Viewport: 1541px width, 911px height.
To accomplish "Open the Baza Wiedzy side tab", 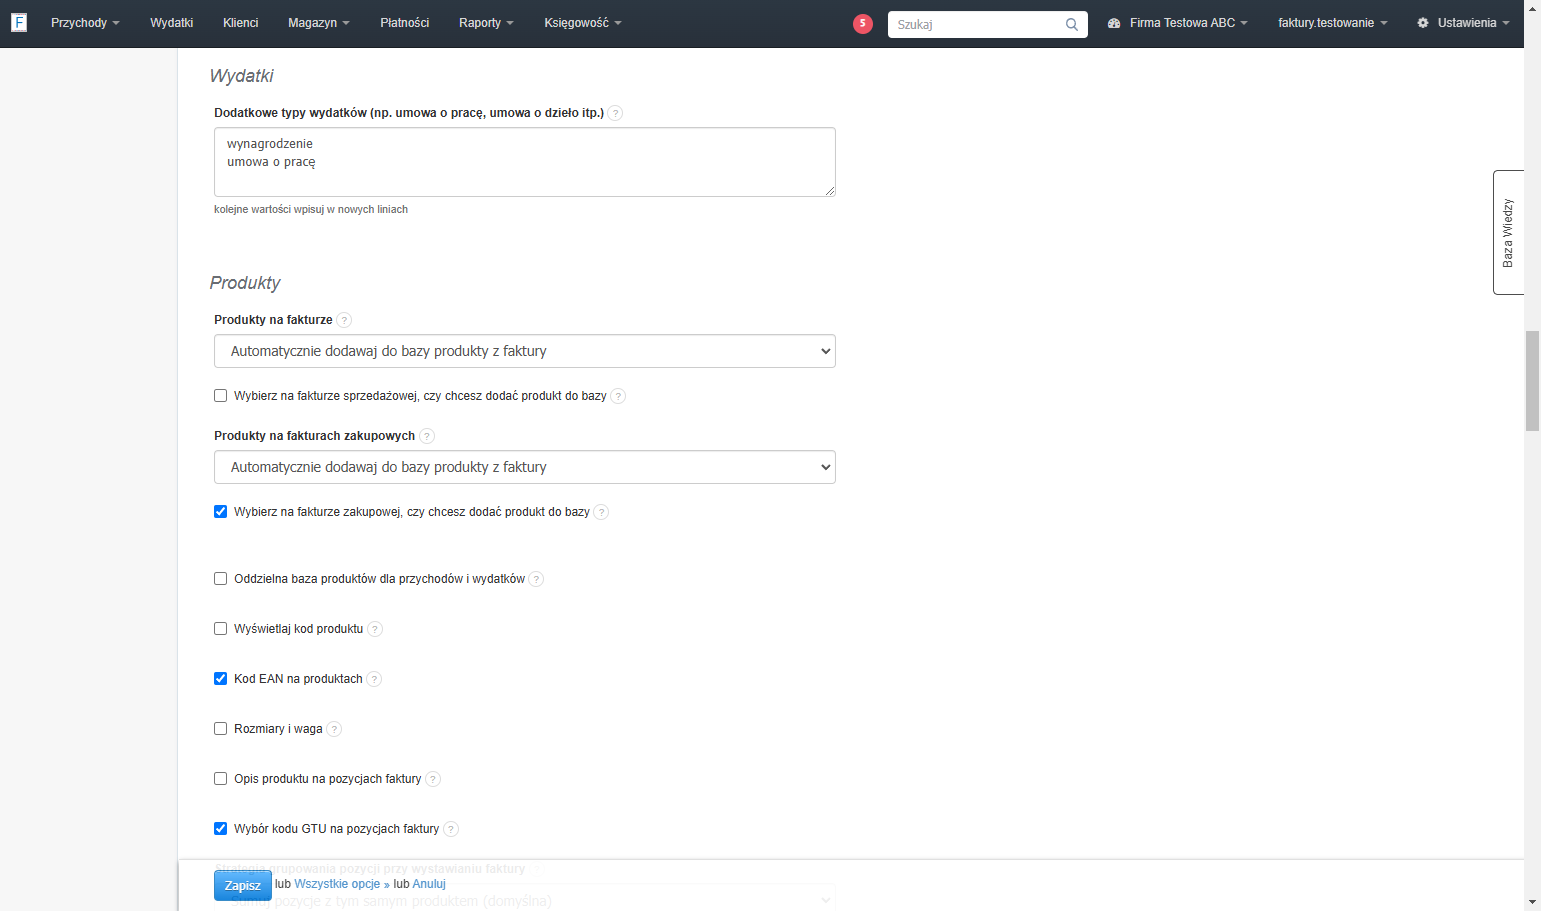I will (1508, 232).
